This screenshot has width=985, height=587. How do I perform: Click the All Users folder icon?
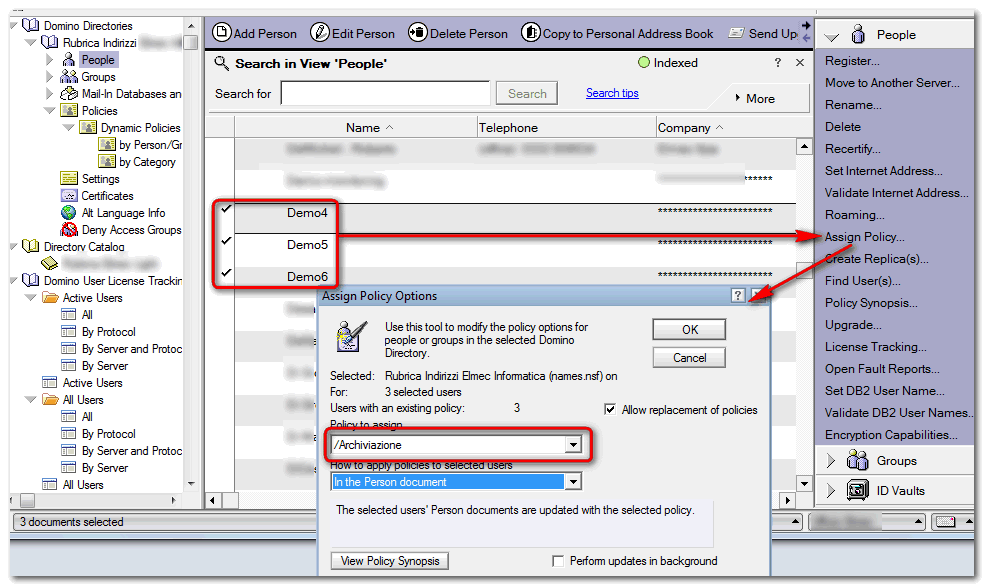point(50,399)
